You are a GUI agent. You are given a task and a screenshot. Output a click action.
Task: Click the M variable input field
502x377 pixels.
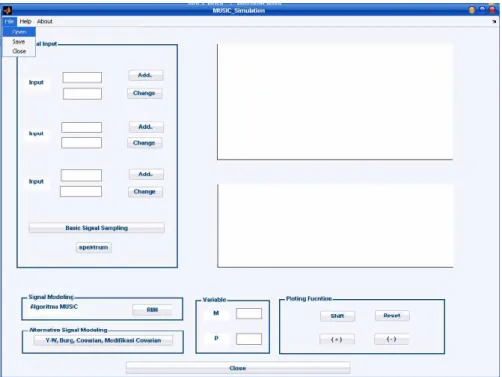249,313
